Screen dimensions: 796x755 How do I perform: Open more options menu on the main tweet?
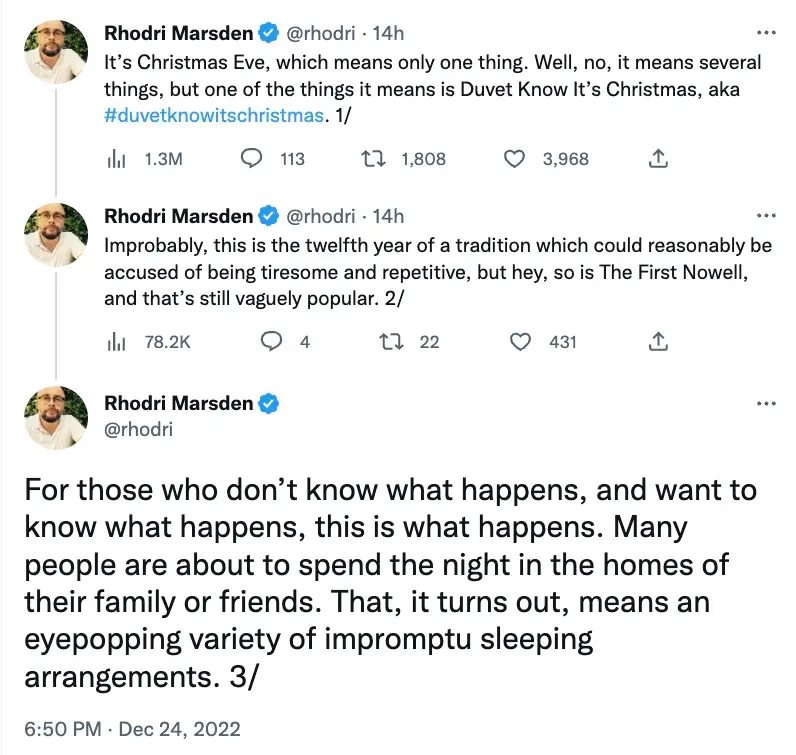pos(766,404)
